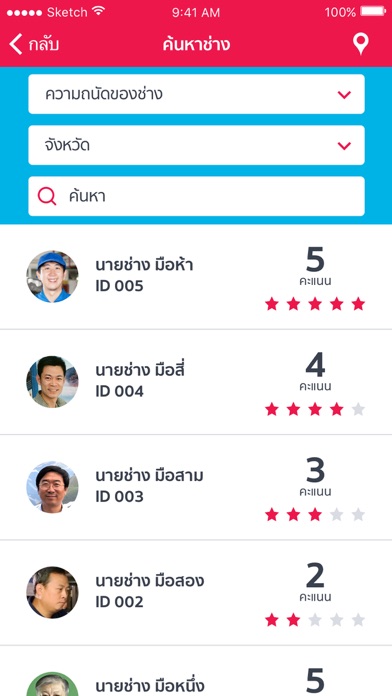Expand the chevron arrow on จังหวัด field
392x696 pixels.
[344, 146]
